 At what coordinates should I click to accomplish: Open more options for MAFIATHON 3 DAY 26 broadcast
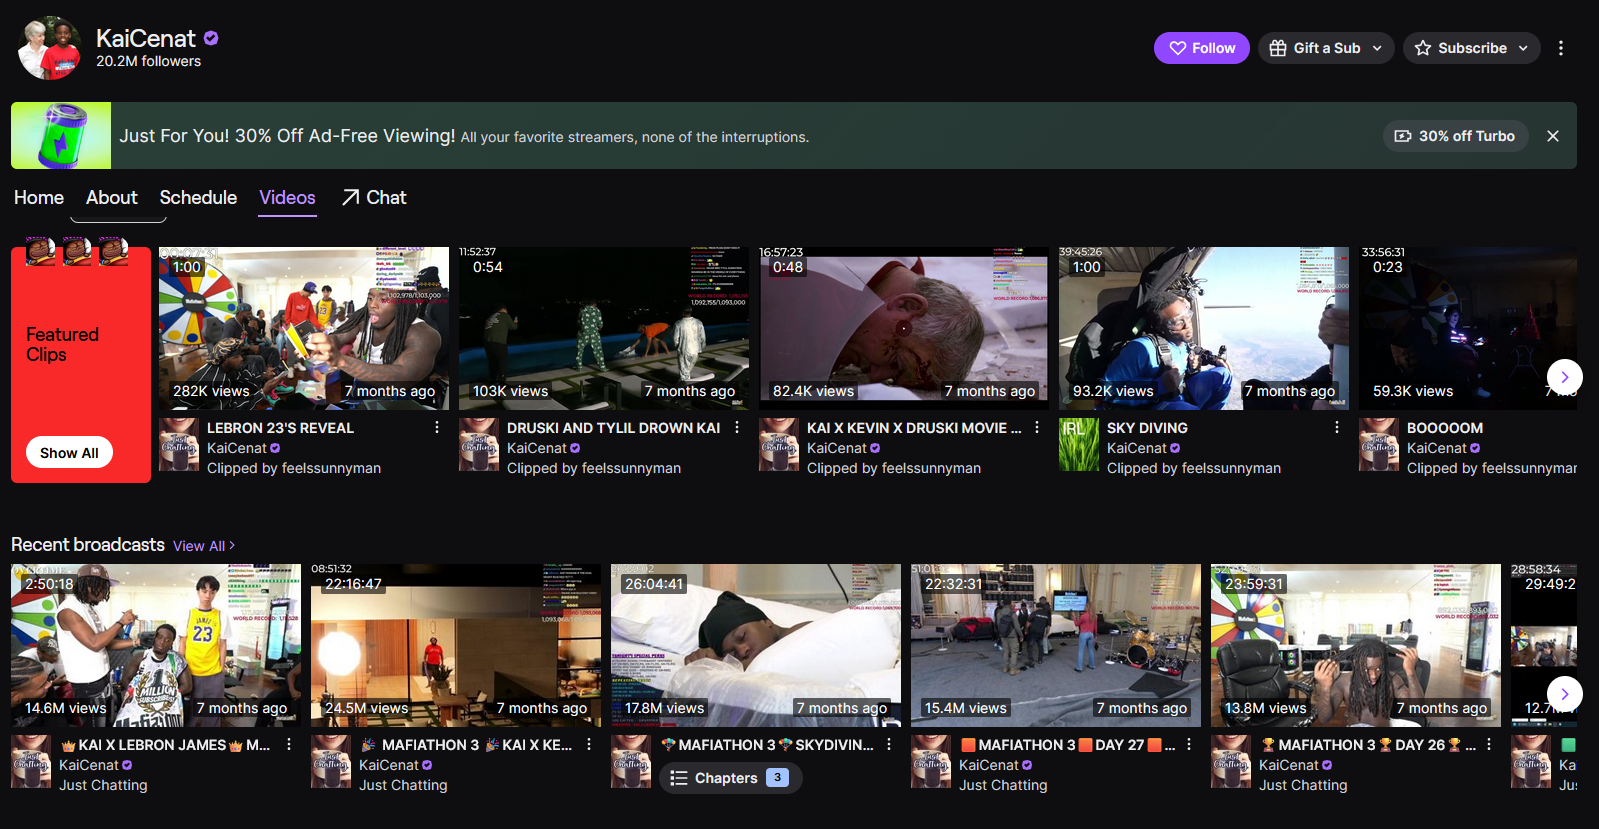pos(1489,744)
